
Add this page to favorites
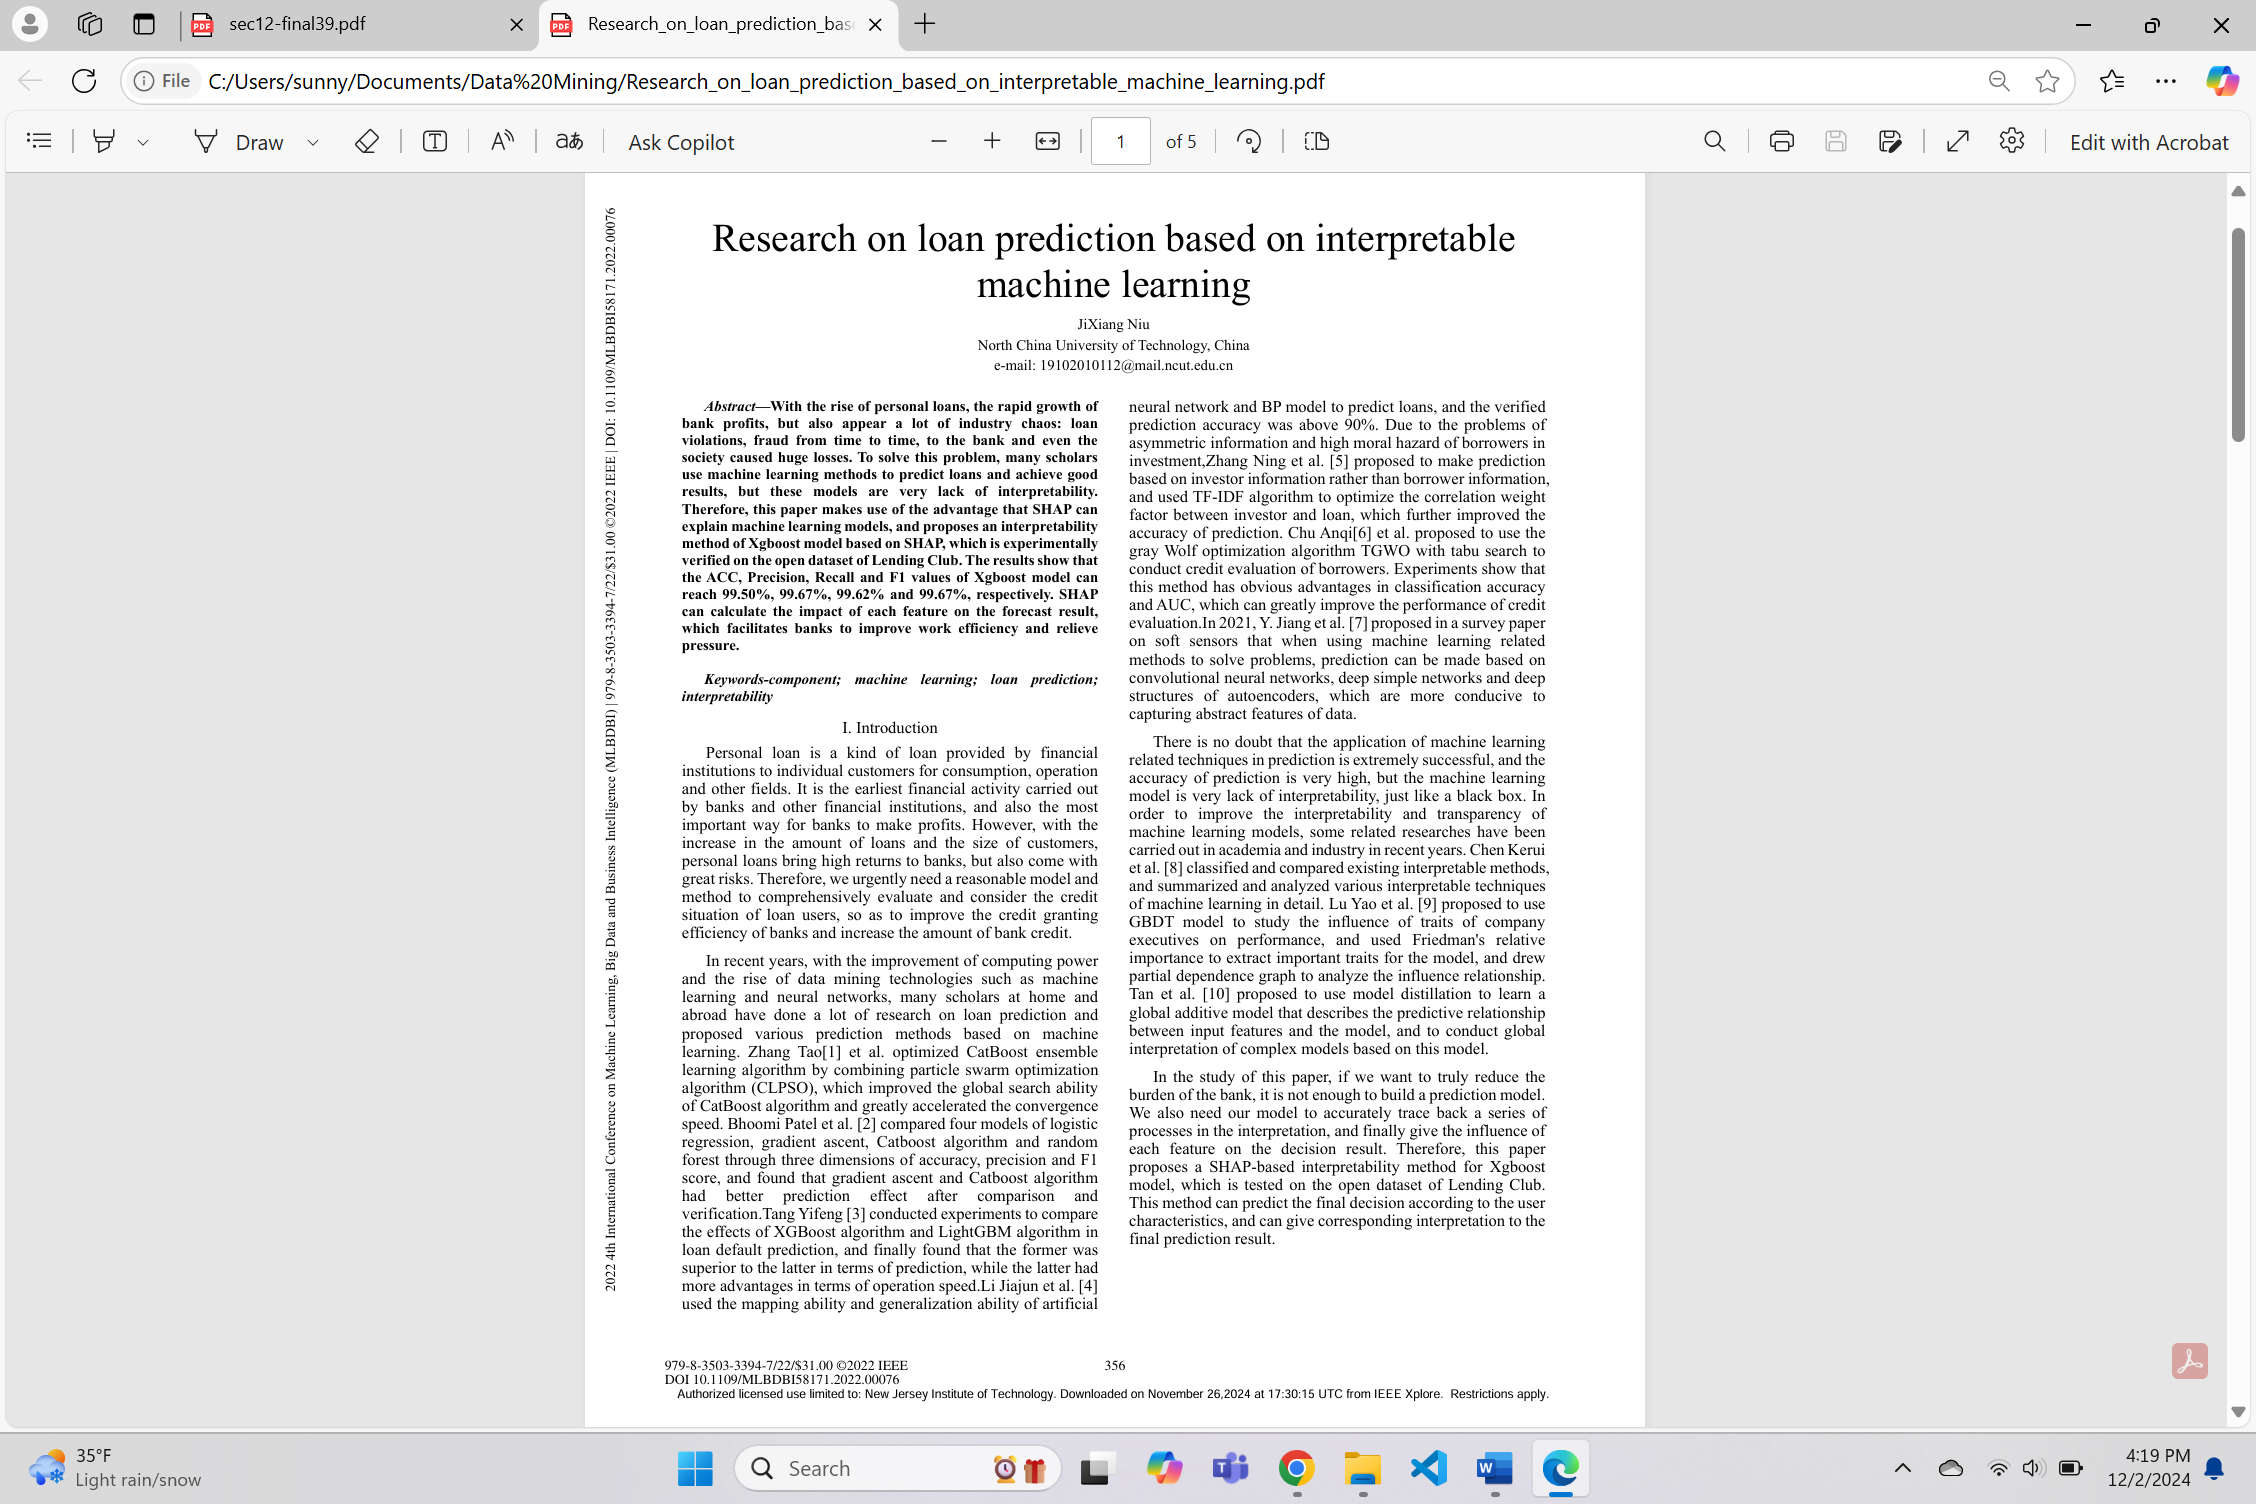[x=2045, y=81]
